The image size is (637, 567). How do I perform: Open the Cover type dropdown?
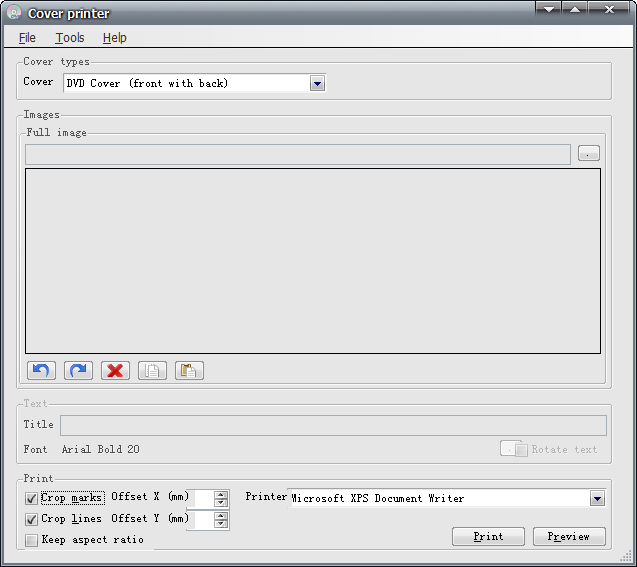click(317, 84)
